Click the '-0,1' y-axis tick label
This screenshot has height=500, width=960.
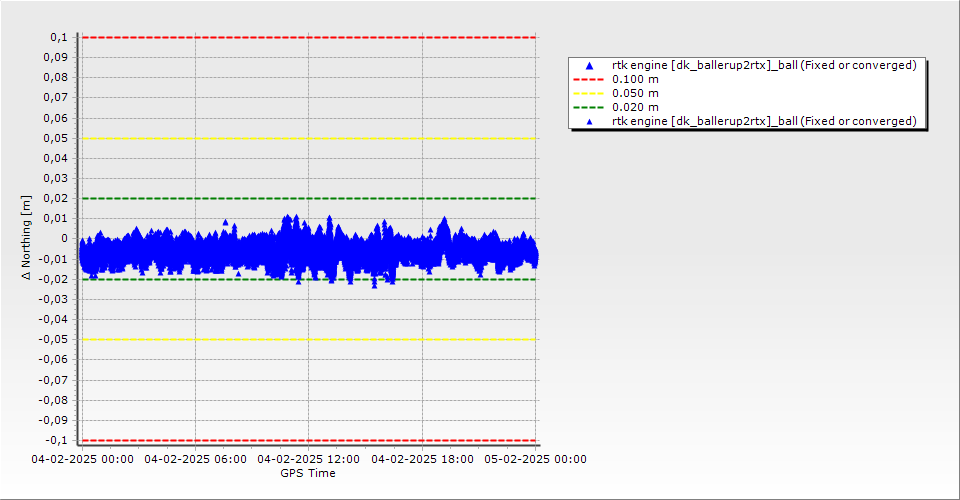[57, 441]
